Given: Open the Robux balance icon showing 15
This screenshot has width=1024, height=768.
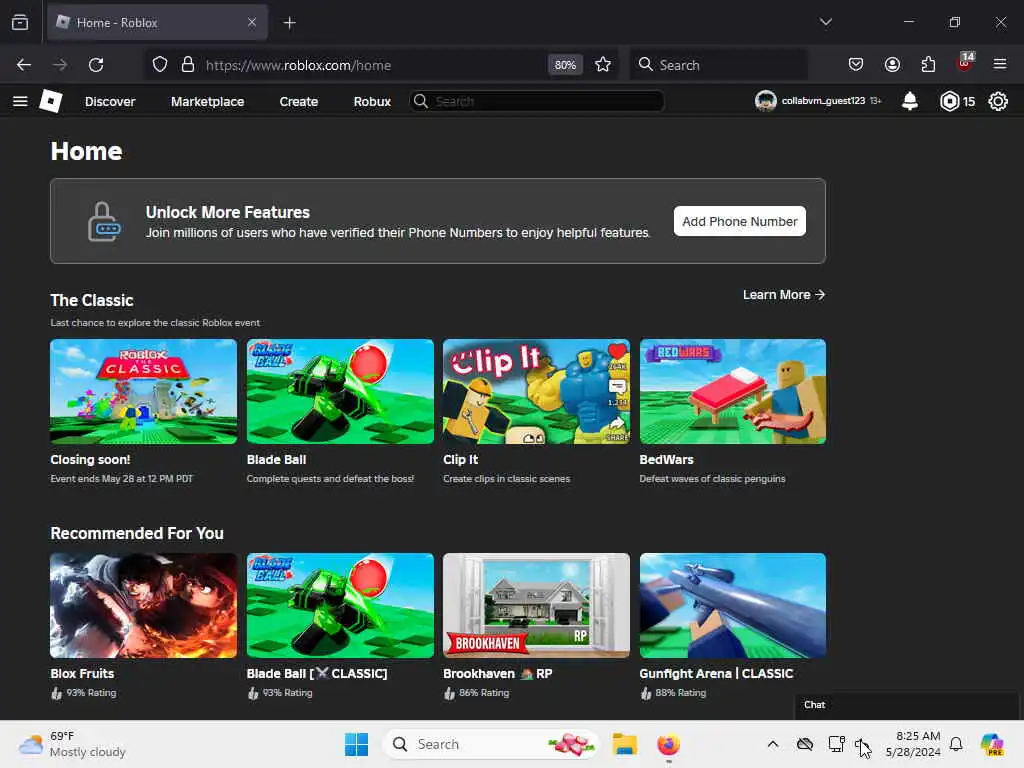Looking at the screenshot, I should (x=950, y=101).
